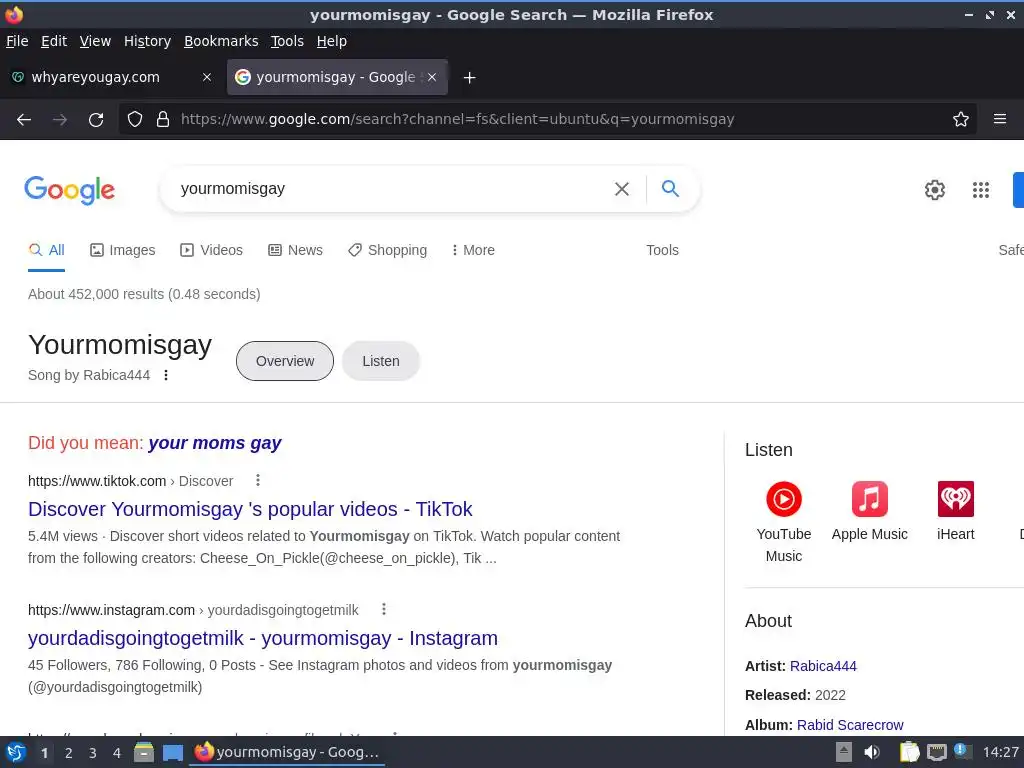Open the File menu
The width and height of the screenshot is (1024, 768).
coord(17,41)
